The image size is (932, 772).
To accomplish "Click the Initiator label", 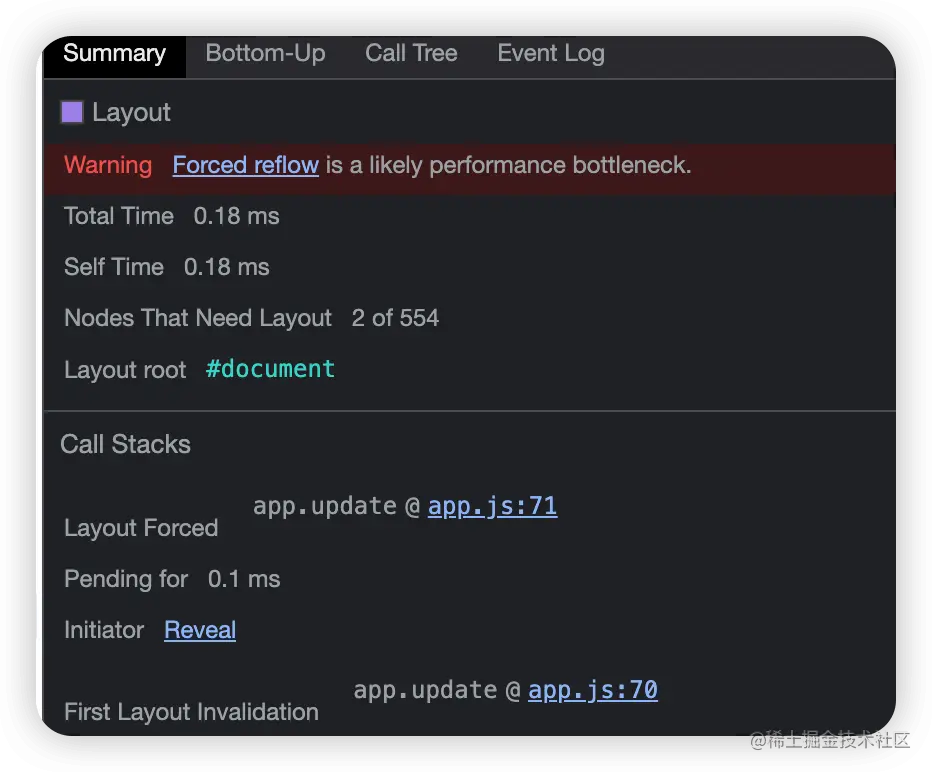I will tap(104, 630).
